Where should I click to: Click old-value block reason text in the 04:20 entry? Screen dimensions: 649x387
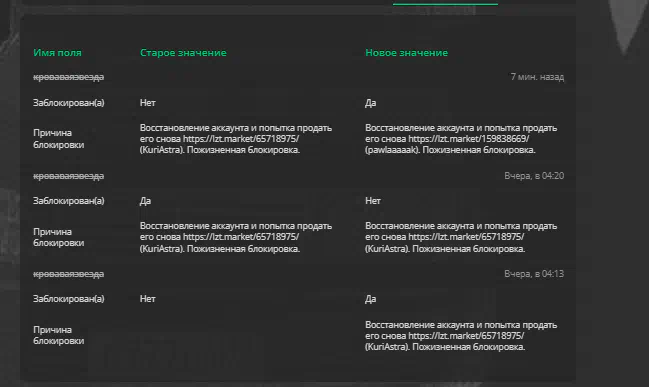point(236,237)
